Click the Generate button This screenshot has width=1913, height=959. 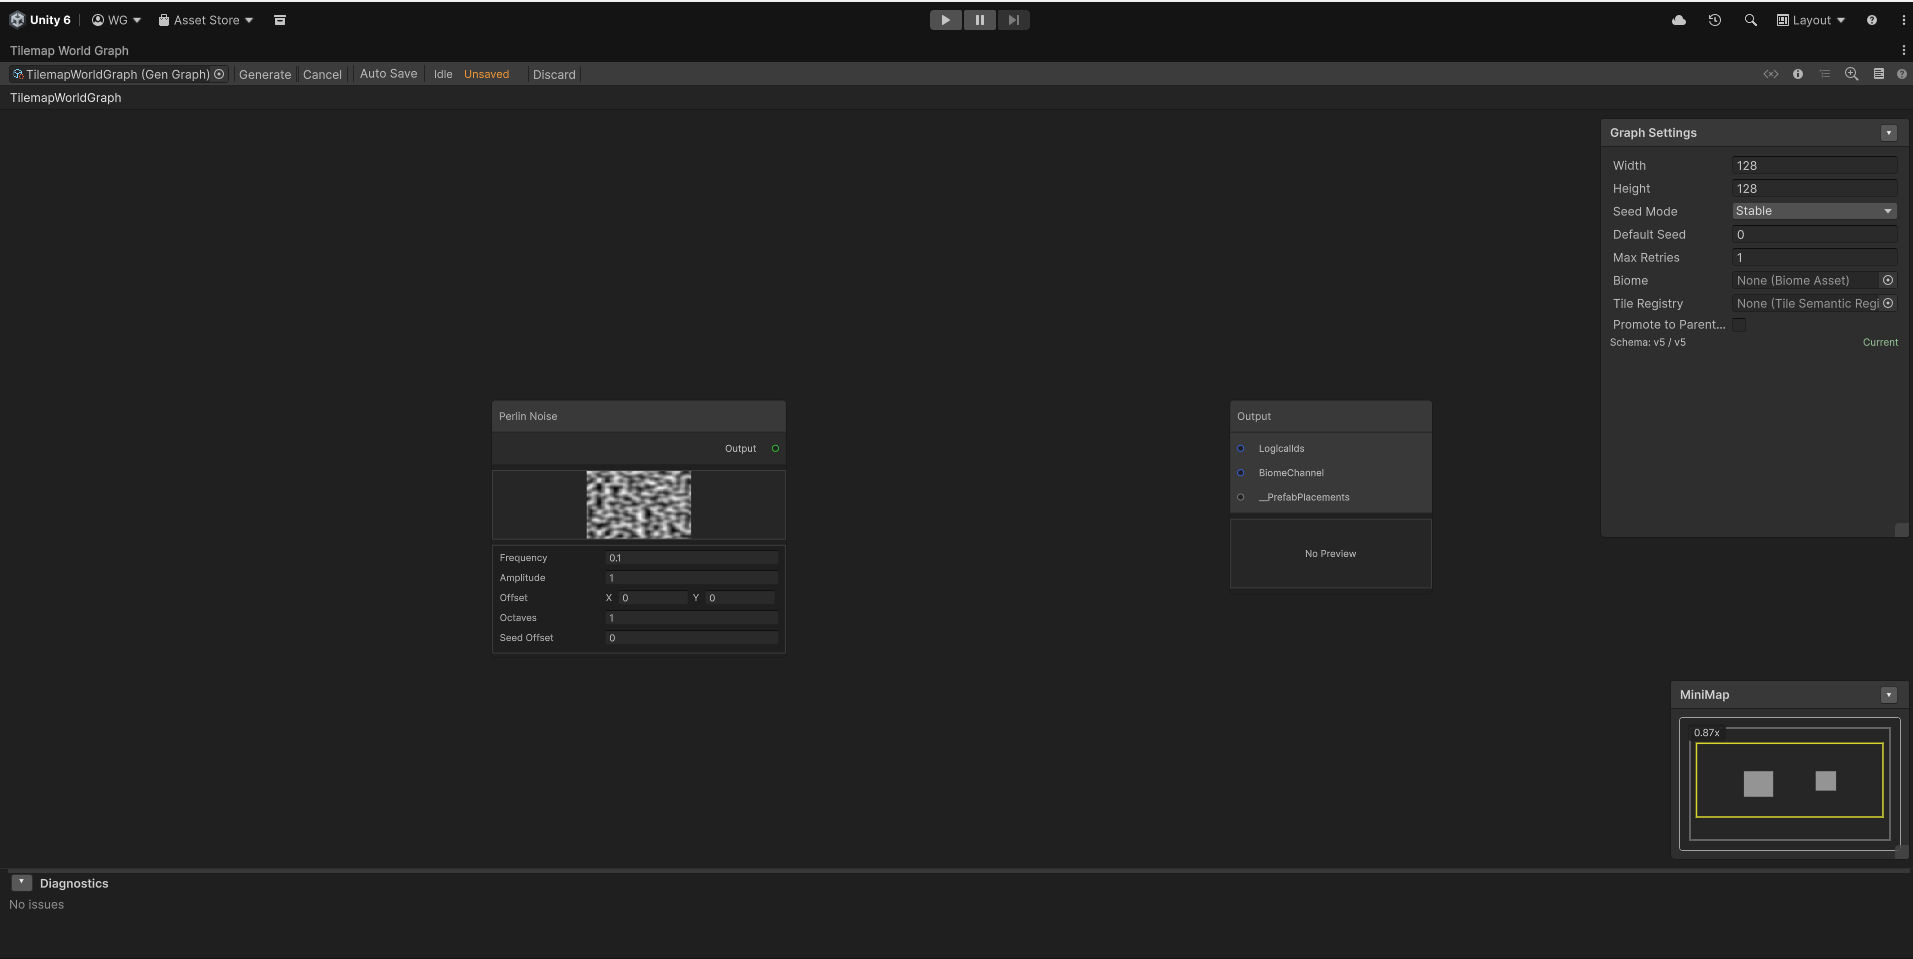[265, 74]
